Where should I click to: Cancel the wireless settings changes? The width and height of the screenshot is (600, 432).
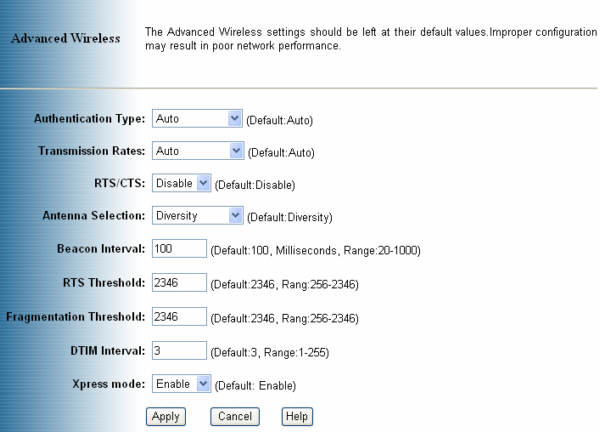pyautogui.click(x=235, y=416)
